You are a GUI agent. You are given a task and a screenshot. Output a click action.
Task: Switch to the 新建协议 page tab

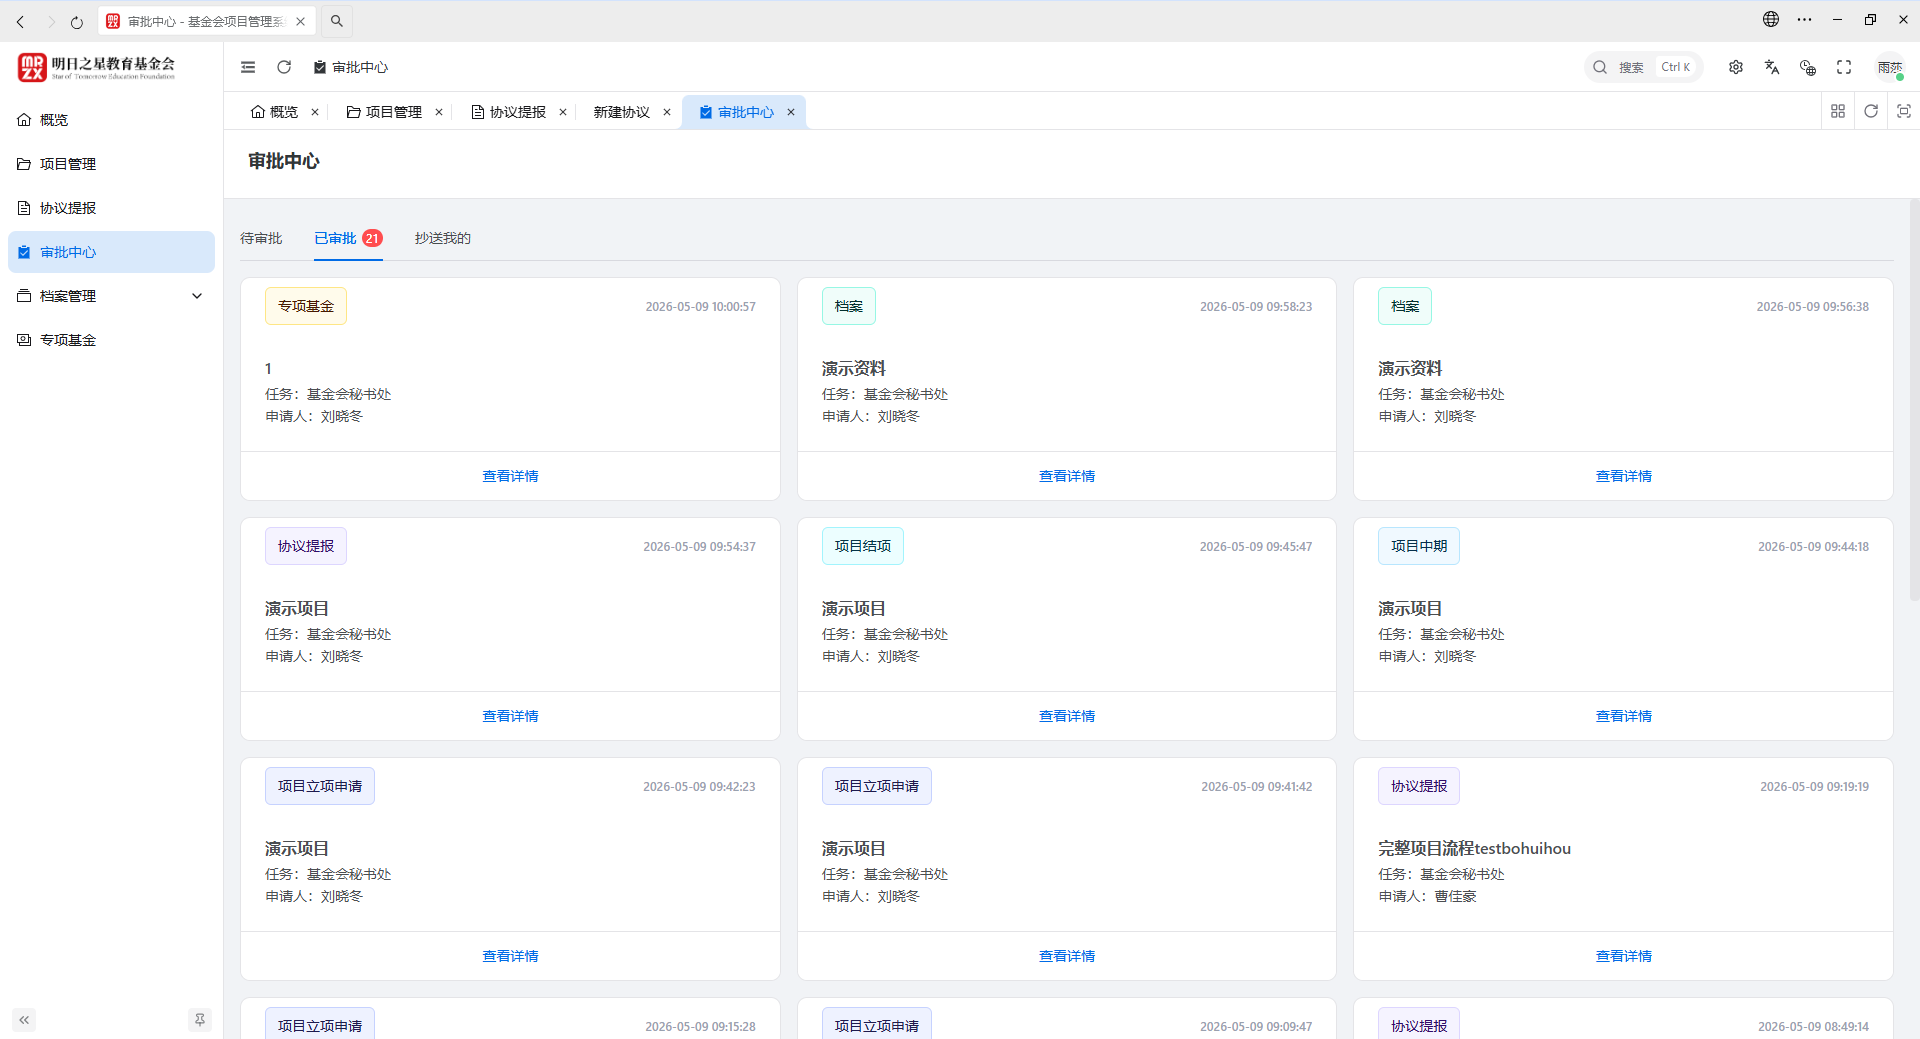click(x=622, y=112)
